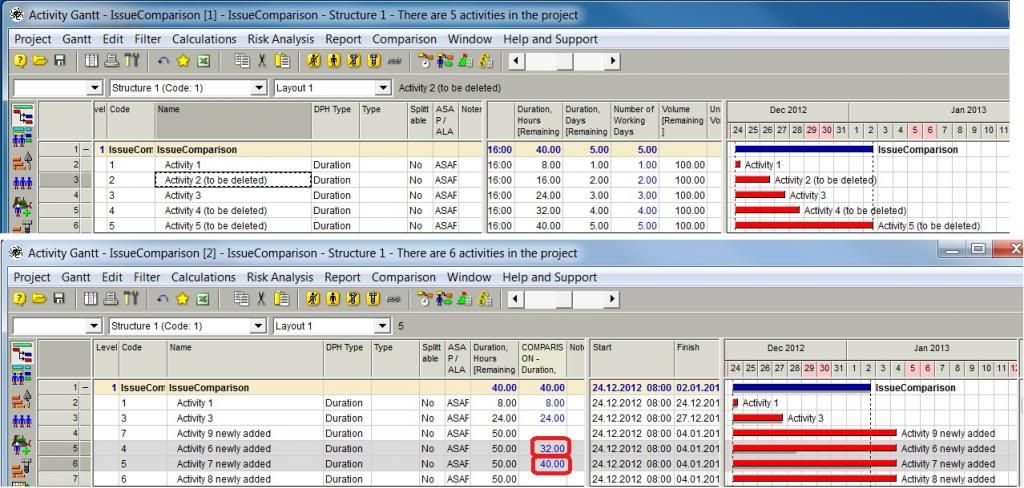This screenshot has height=488, width=1024.
Task: Cut selection with scissors icon in window [1]
Action: [x=262, y=61]
